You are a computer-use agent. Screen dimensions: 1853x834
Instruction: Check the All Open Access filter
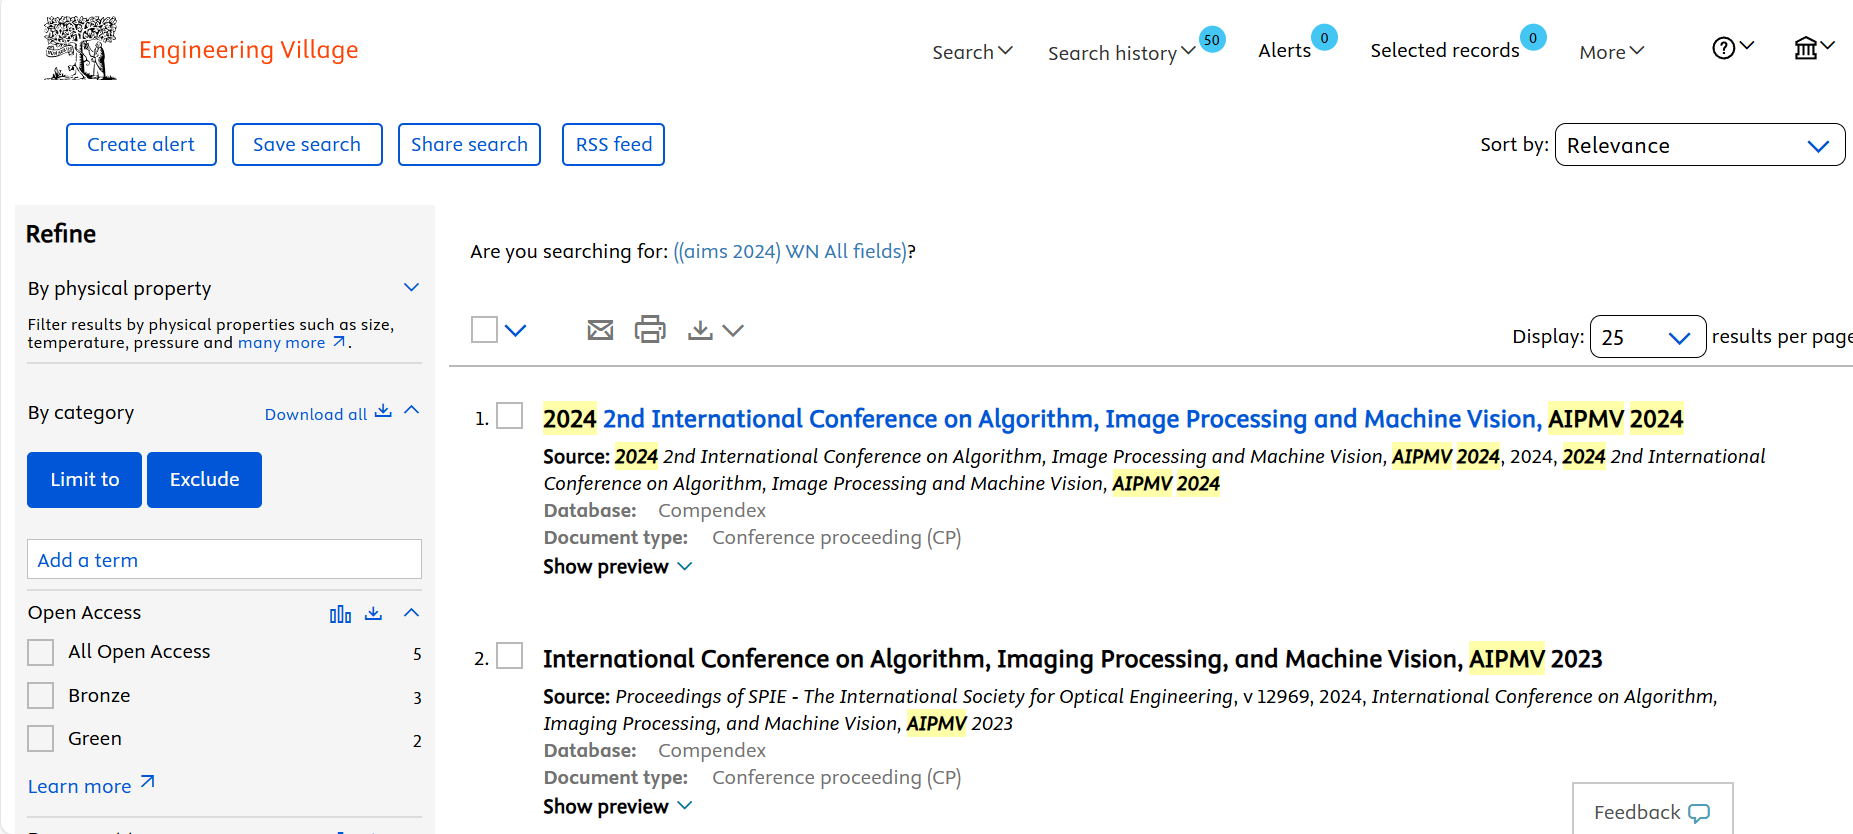pos(41,652)
